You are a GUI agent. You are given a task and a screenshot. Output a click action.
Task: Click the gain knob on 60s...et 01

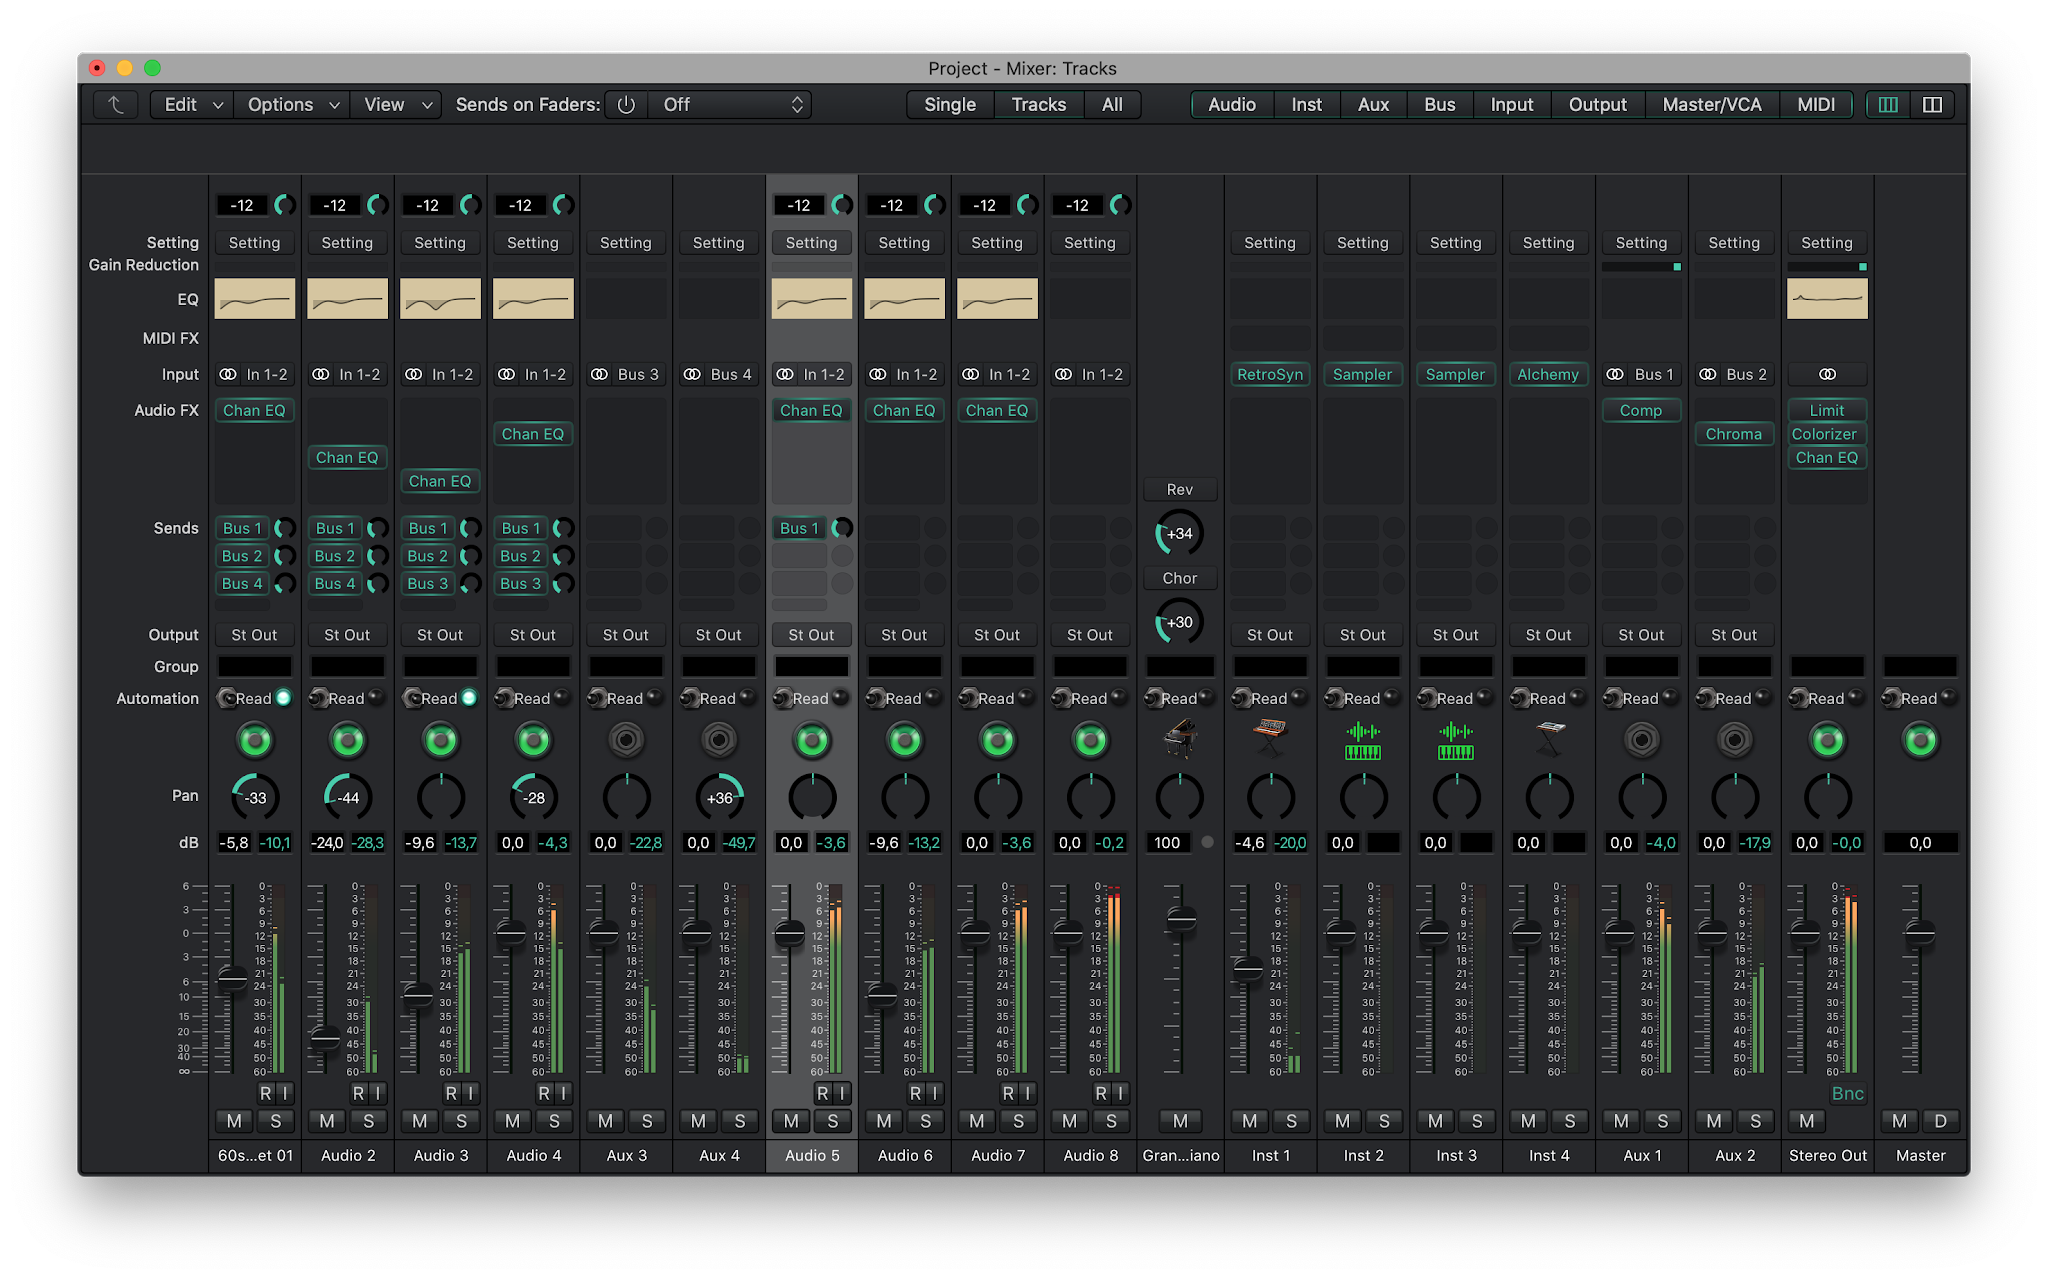click(x=285, y=205)
